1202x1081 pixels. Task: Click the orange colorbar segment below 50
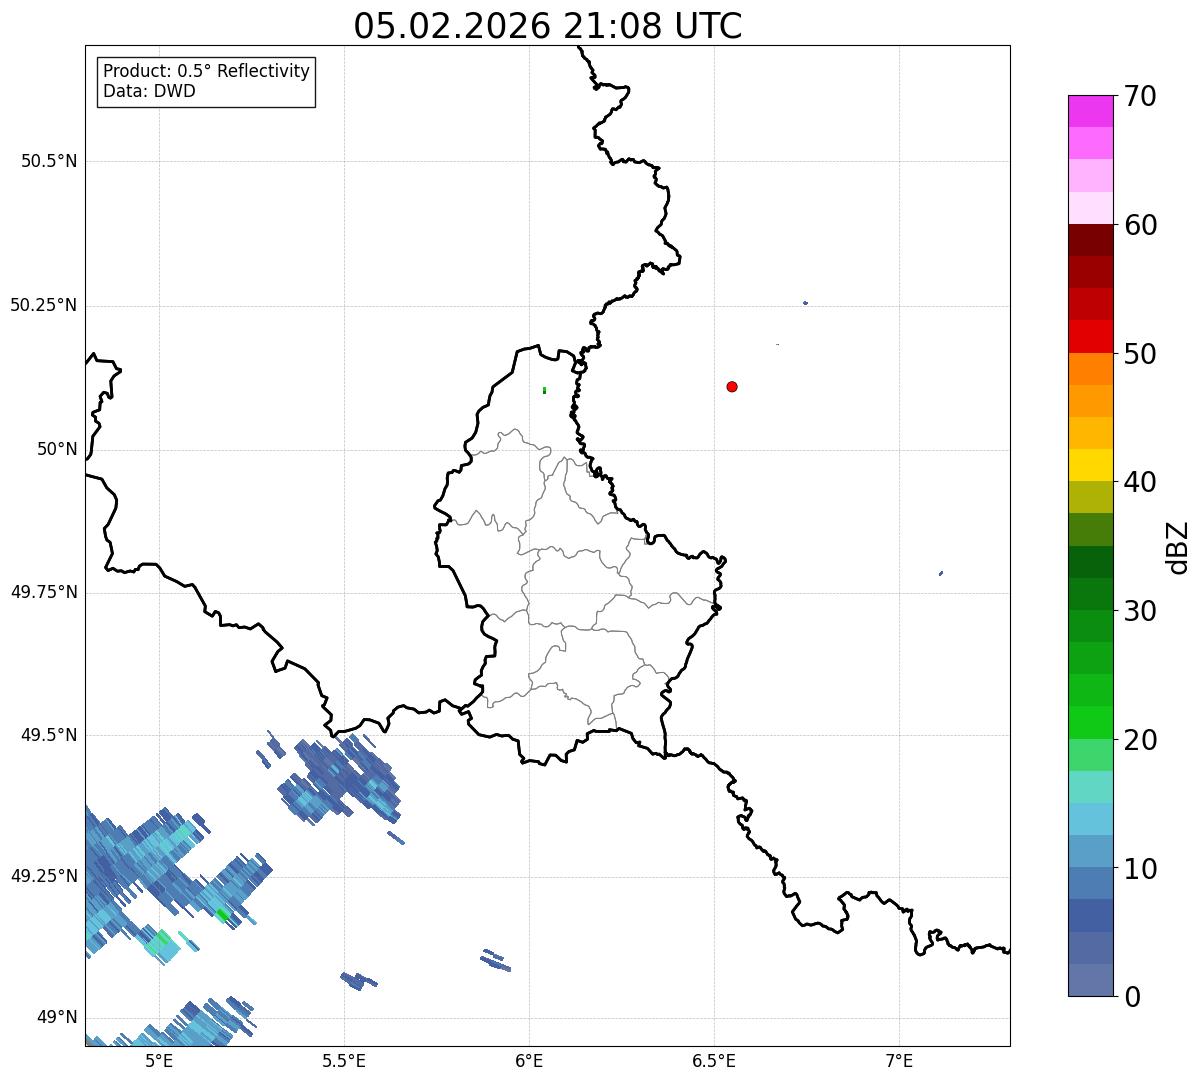pos(1090,369)
